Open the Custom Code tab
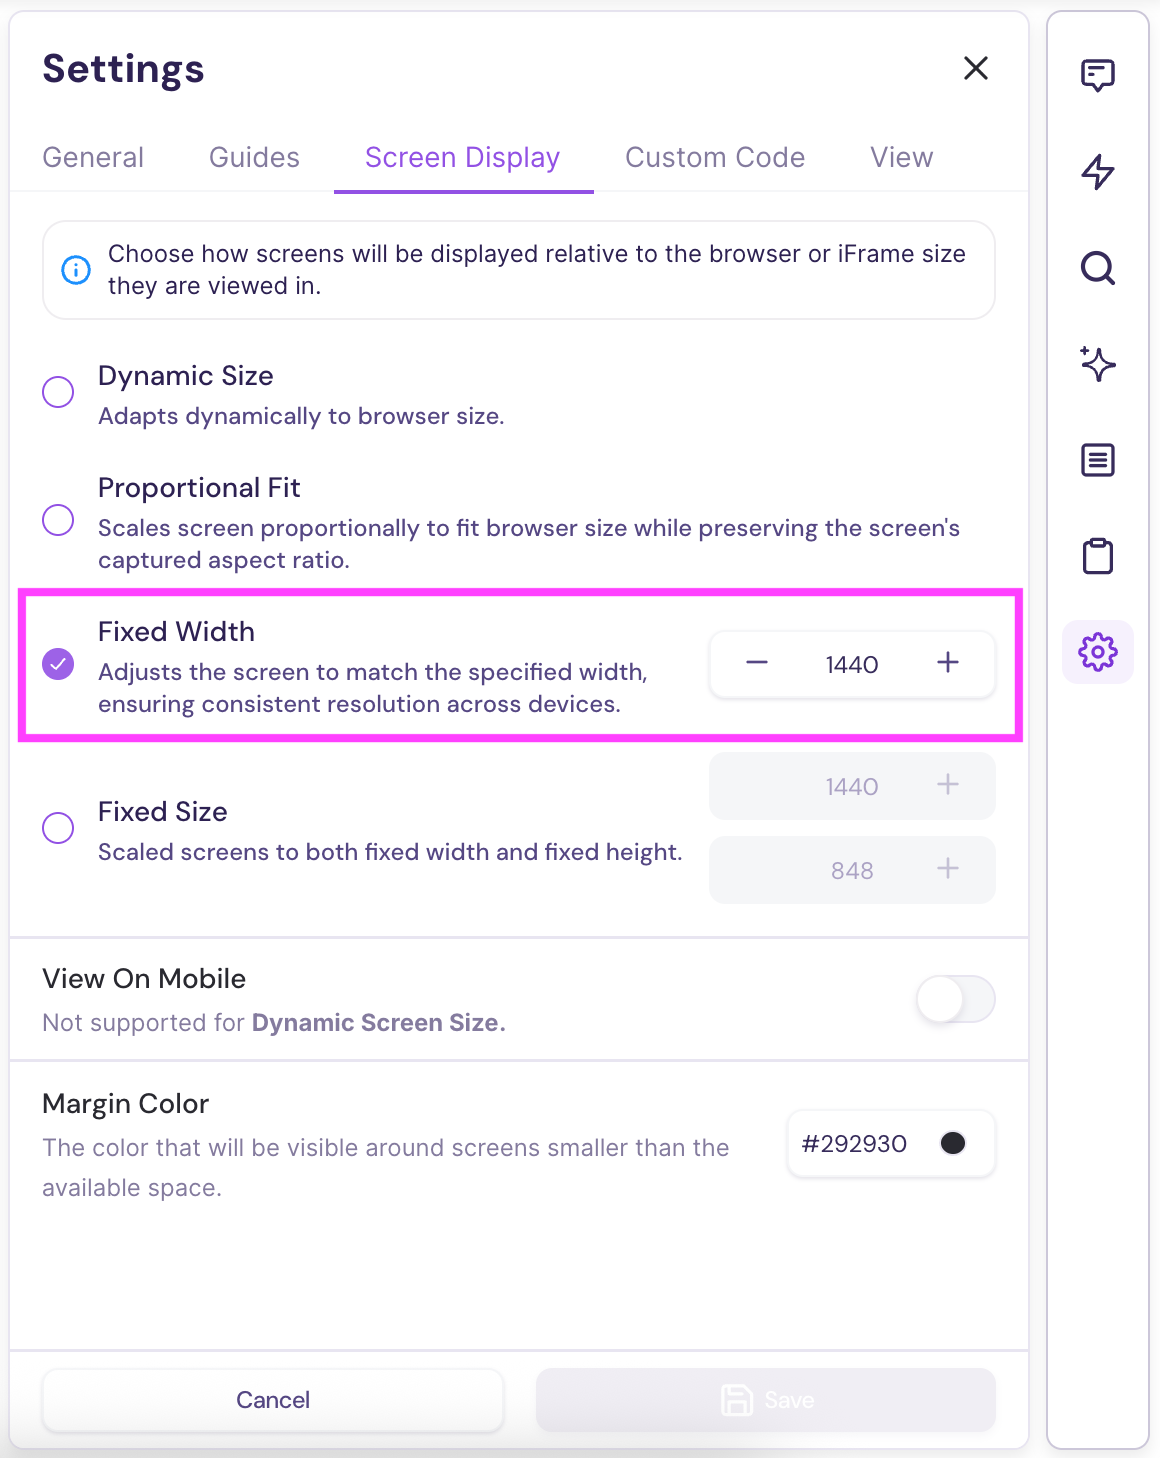The height and width of the screenshot is (1458, 1160). point(714,157)
